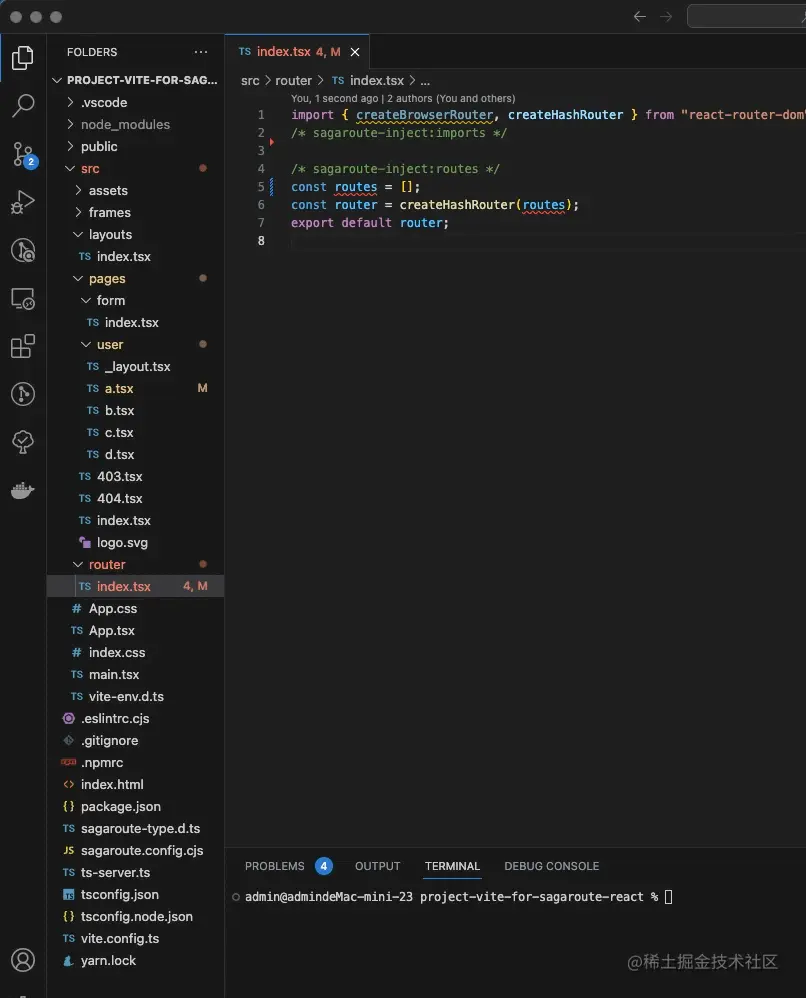
Task: Switch to the Terminal panel tab
Action: (452, 866)
